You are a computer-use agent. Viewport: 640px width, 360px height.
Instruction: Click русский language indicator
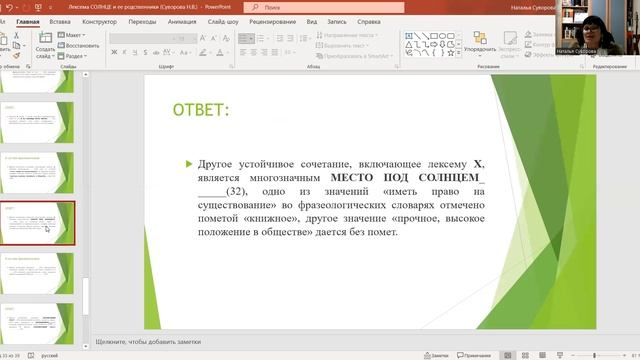[x=49, y=356]
